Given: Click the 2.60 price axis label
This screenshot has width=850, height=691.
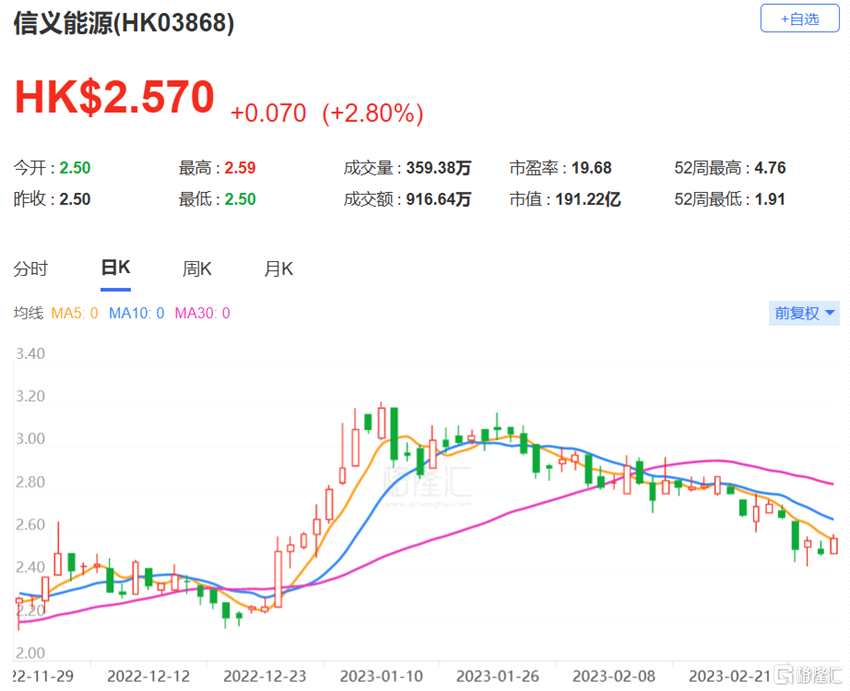Looking at the screenshot, I should [30, 525].
